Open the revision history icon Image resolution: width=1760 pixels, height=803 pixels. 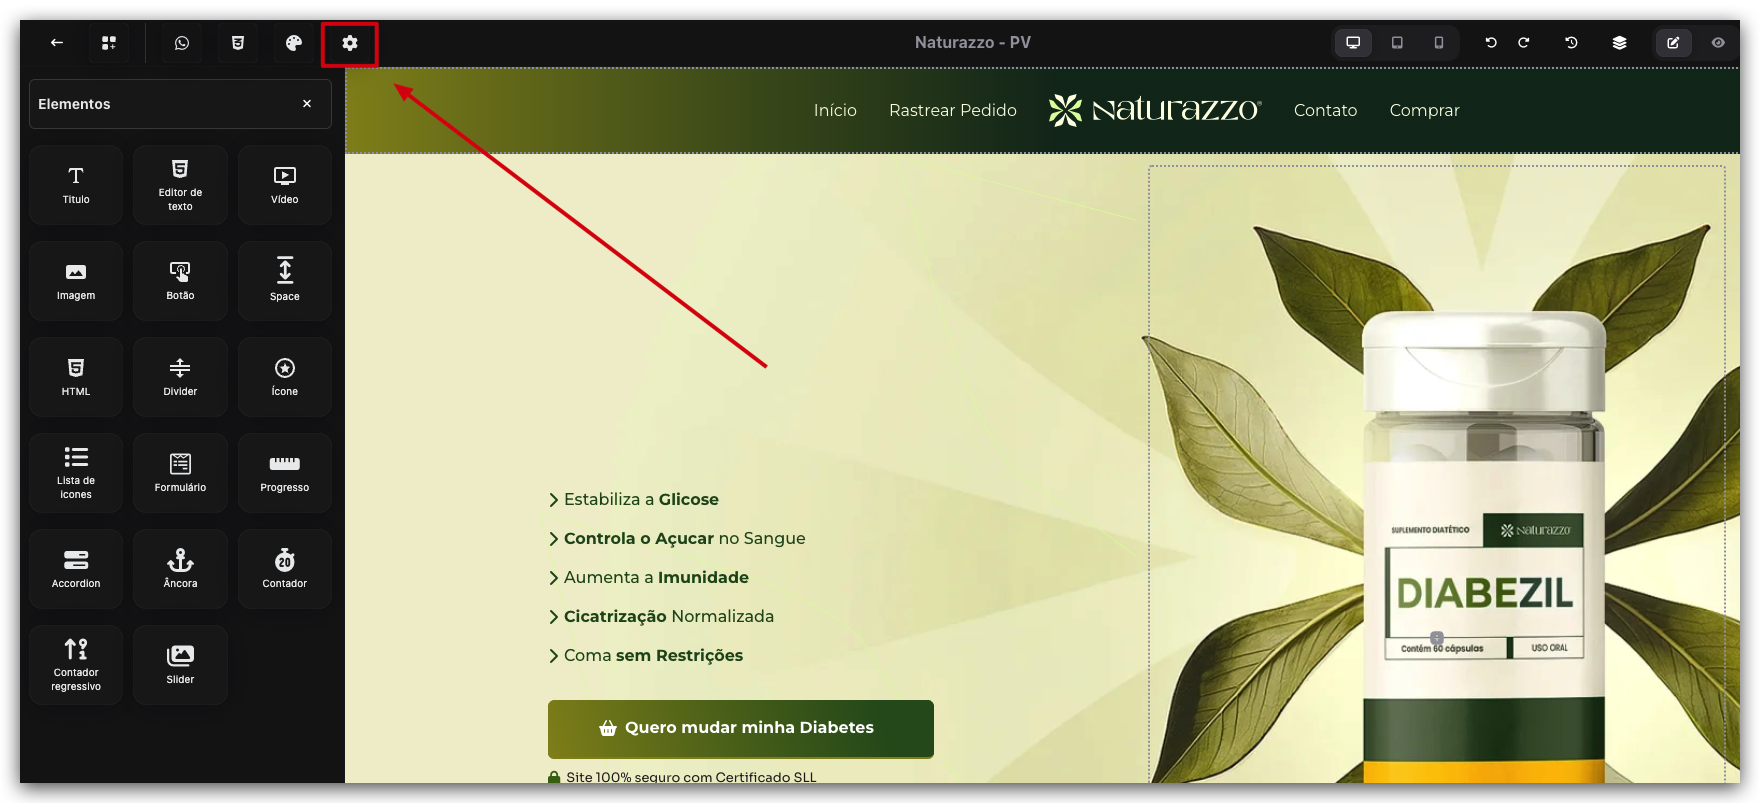coord(1572,43)
